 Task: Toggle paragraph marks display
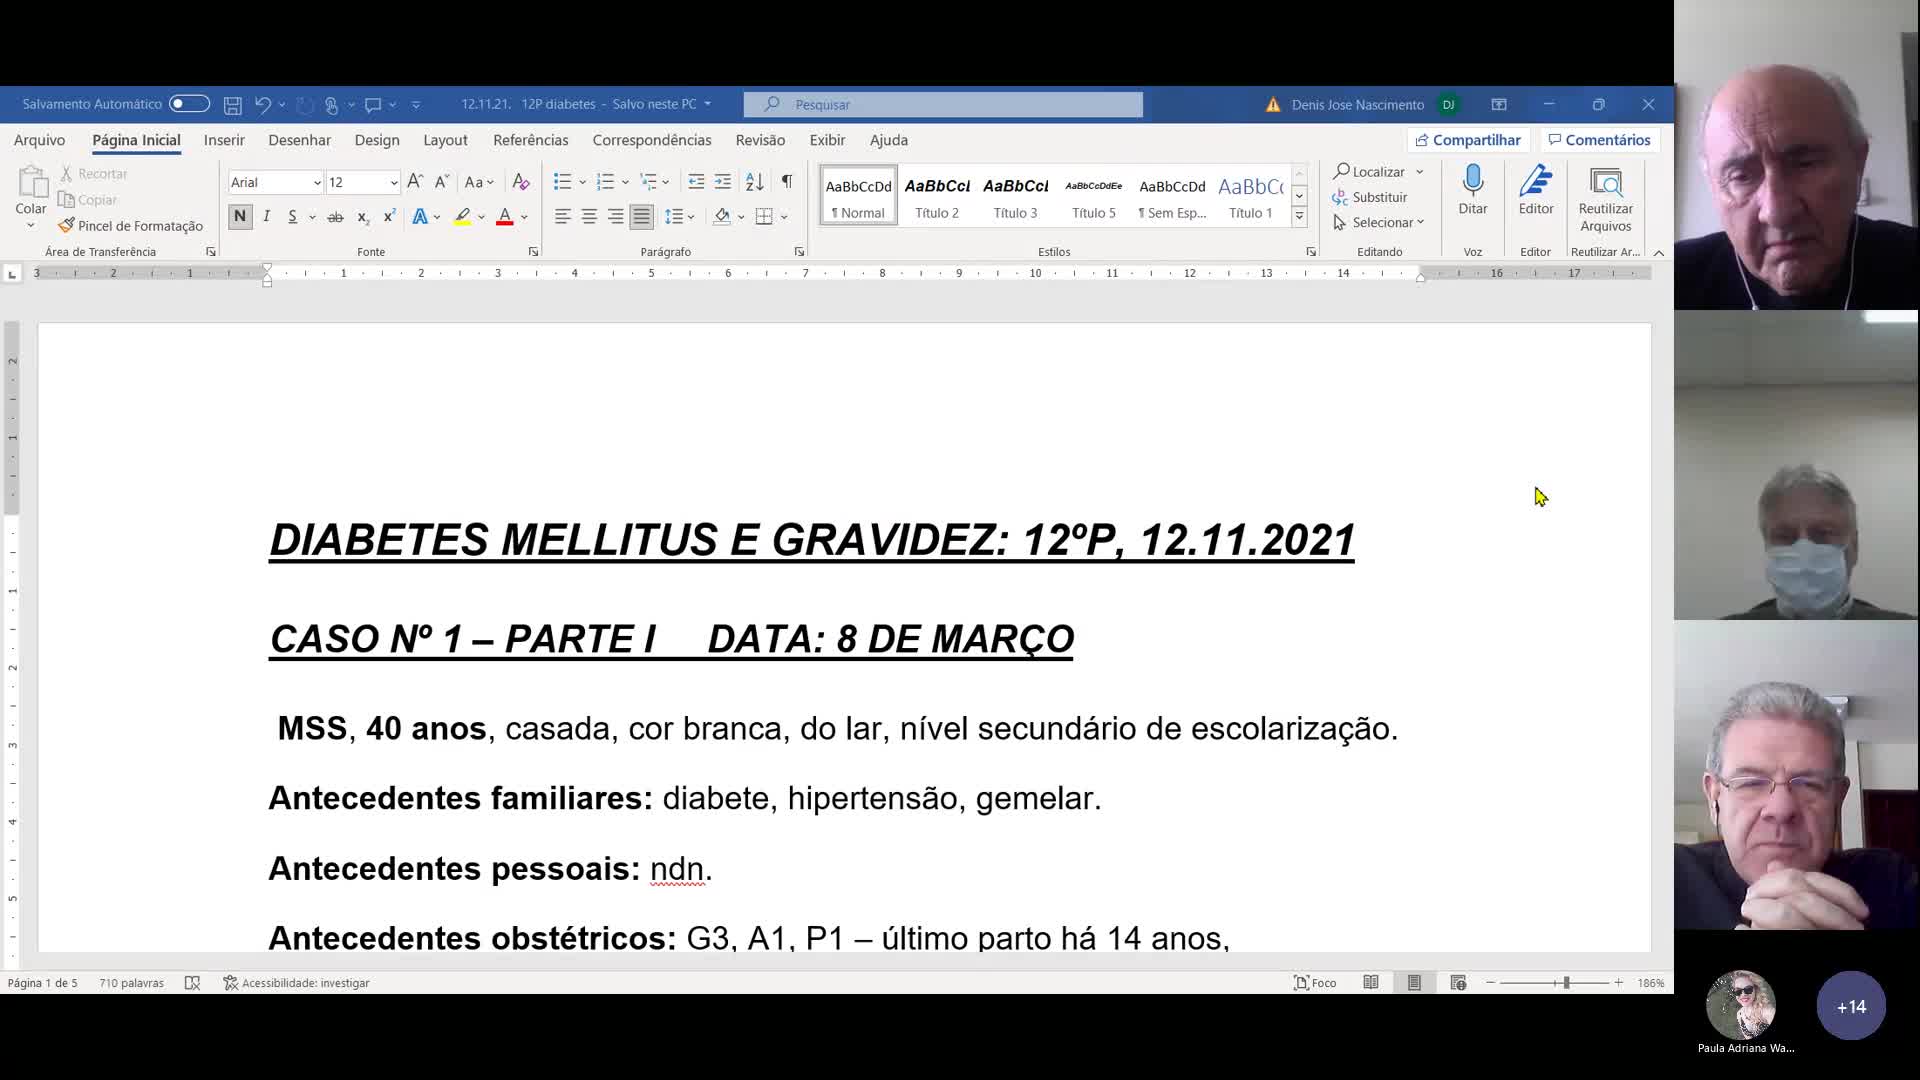[x=787, y=182]
